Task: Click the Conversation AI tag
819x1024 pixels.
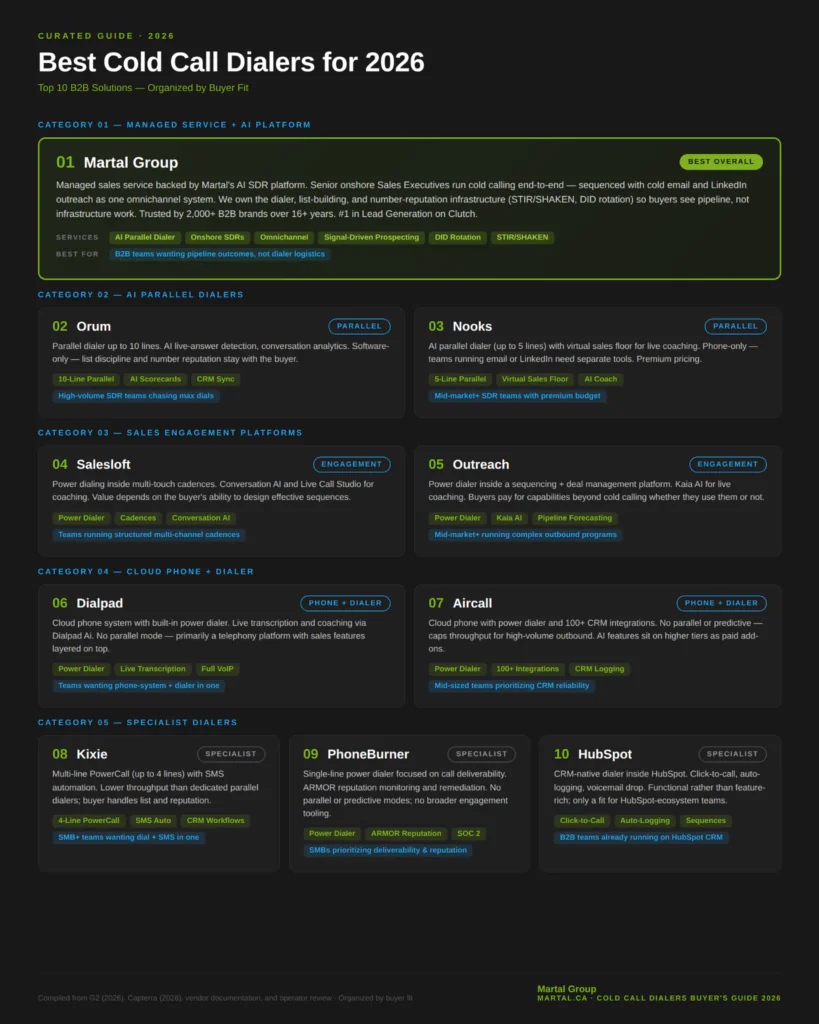Action: click(201, 518)
